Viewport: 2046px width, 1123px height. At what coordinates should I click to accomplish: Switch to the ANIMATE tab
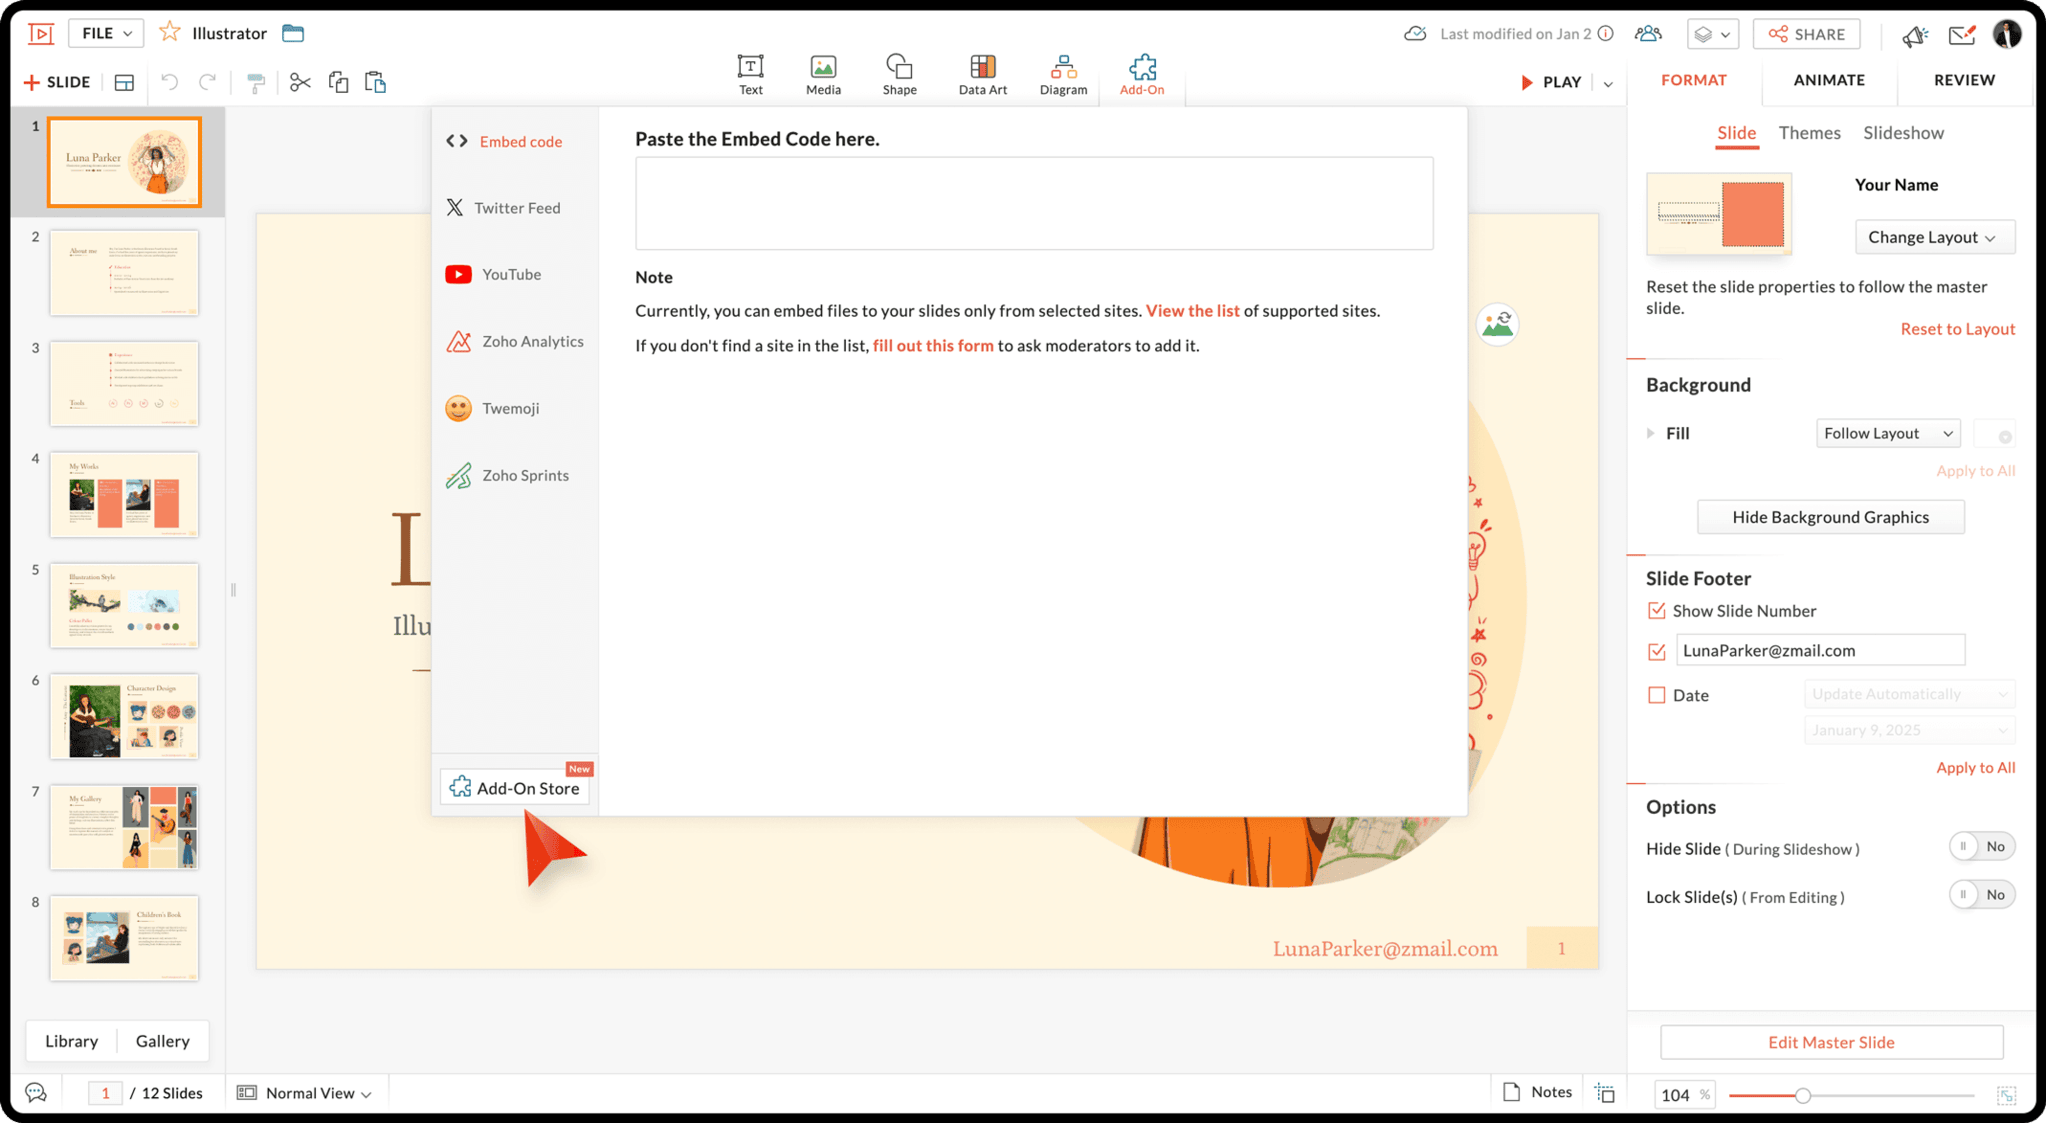pyautogui.click(x=1828, y=80)
